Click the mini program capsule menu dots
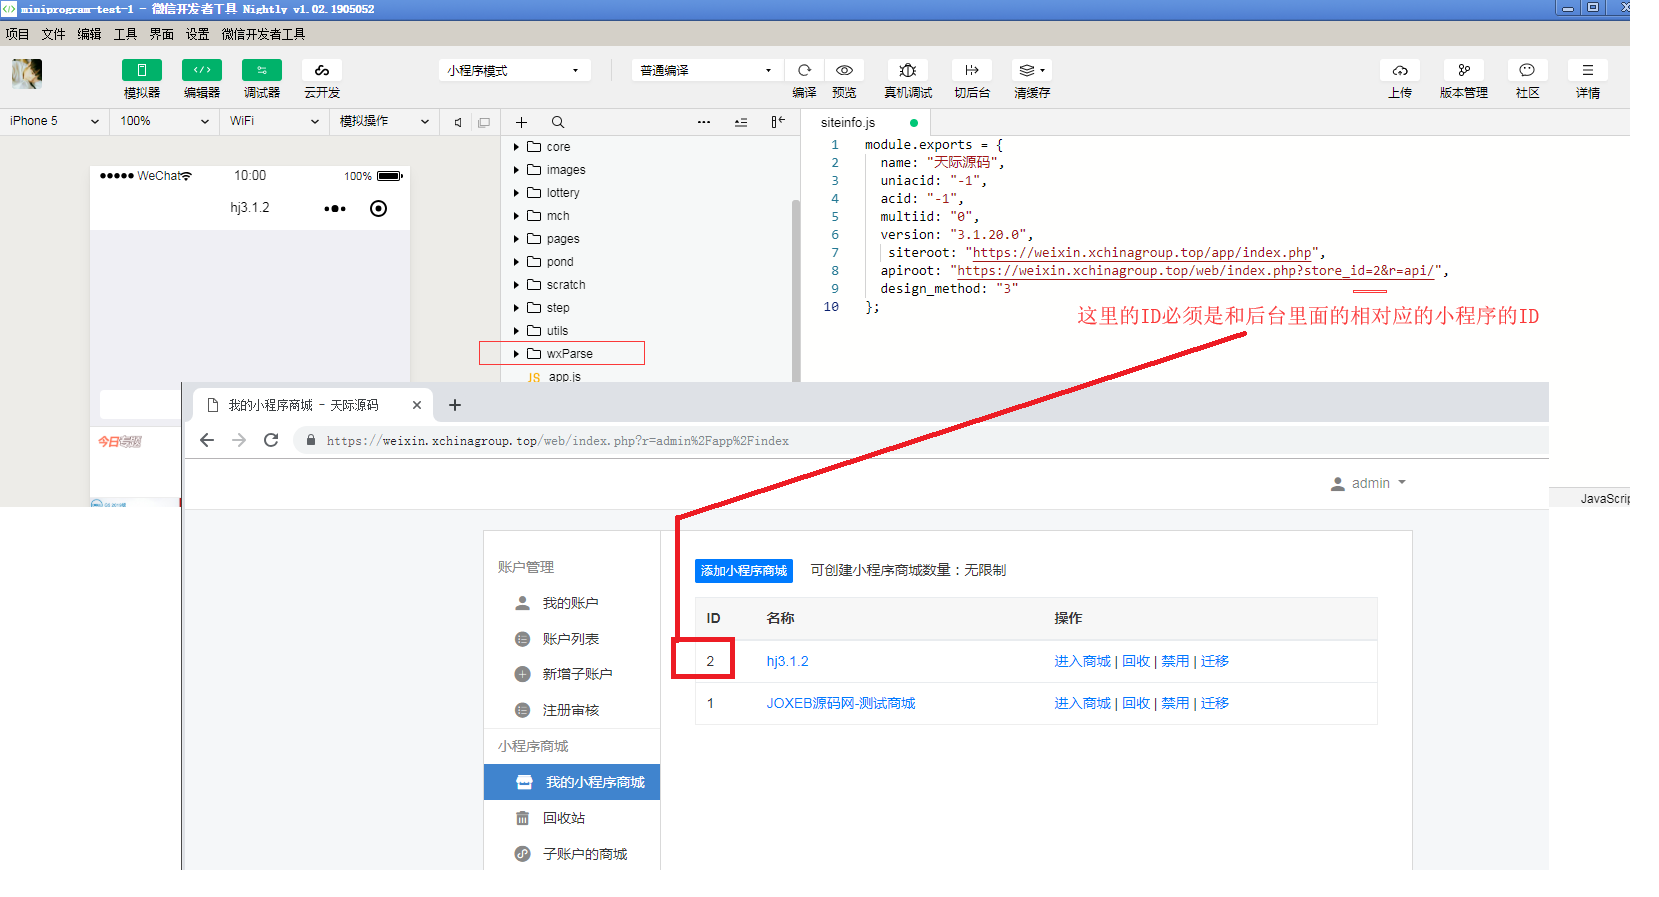Screen dimensions: 1659x897 335,209
